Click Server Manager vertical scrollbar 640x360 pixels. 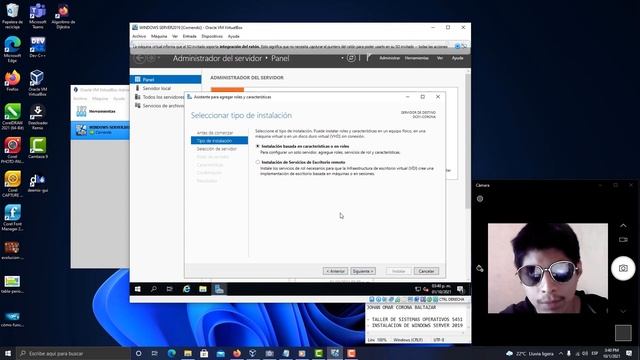tap(468, 141)
